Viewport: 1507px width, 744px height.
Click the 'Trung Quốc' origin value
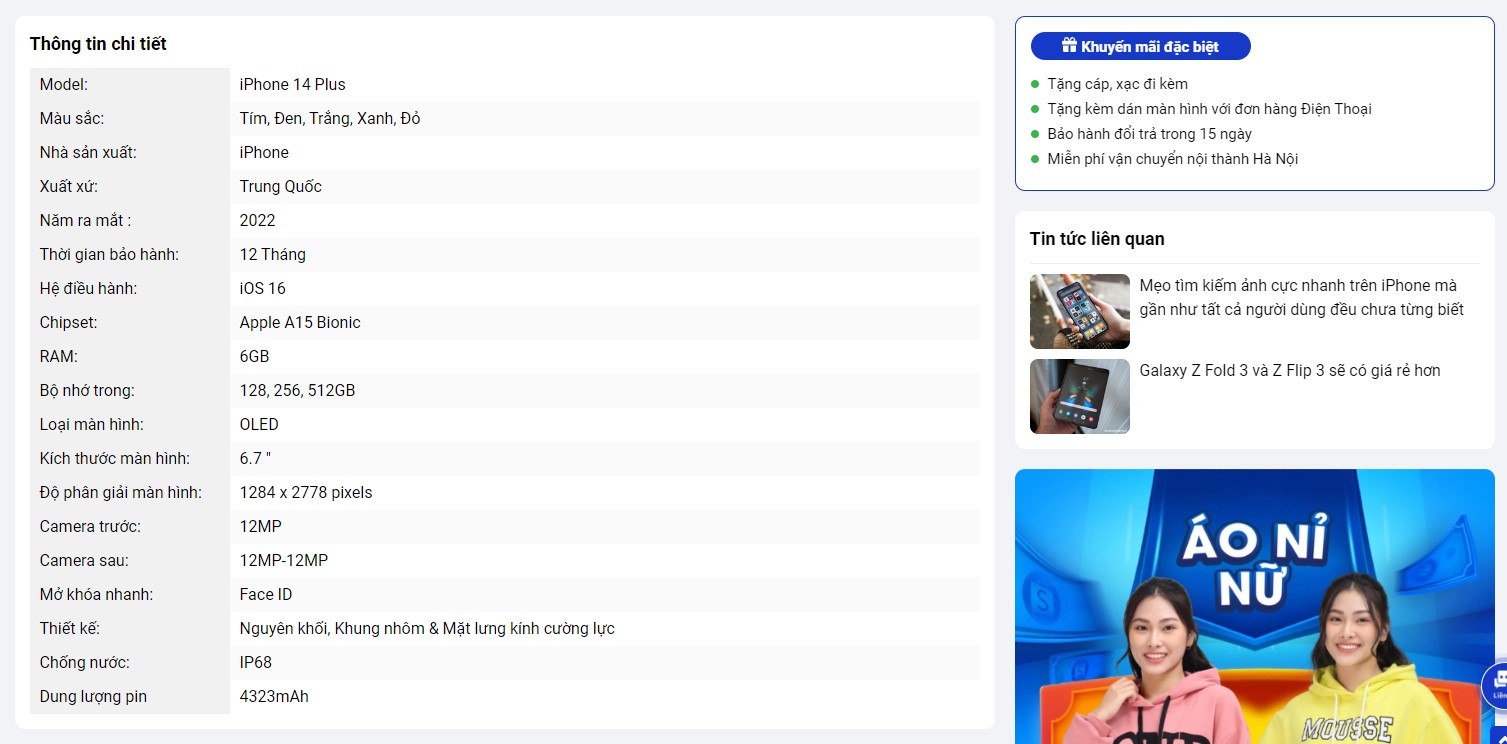click(x=281, y=187)
